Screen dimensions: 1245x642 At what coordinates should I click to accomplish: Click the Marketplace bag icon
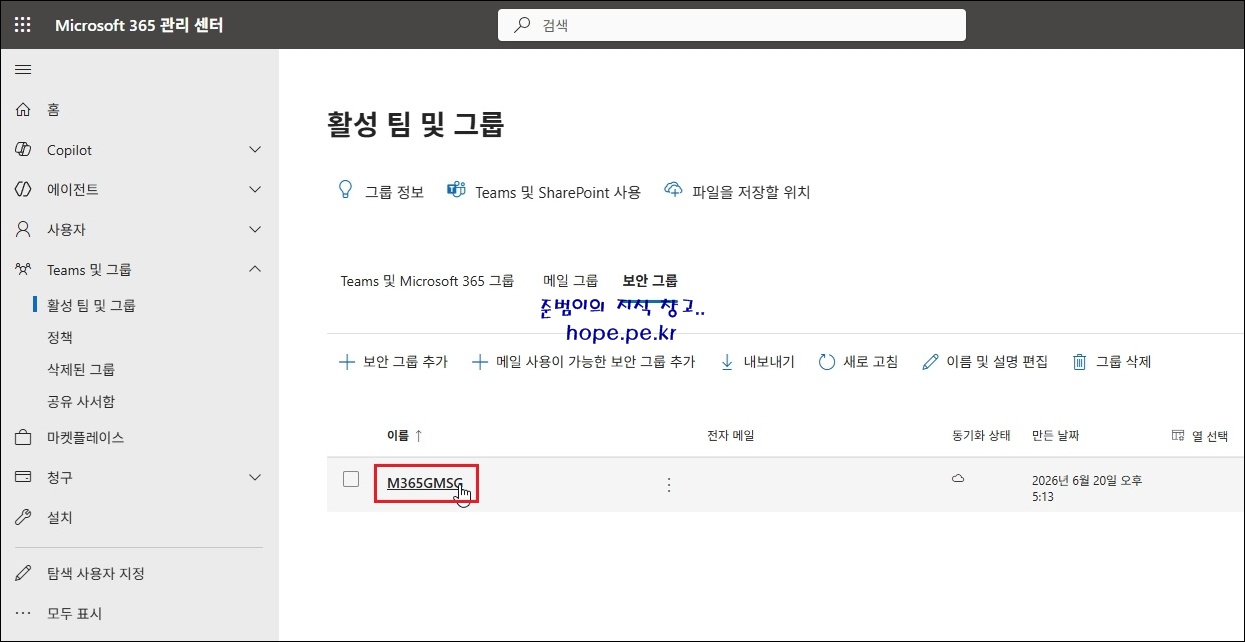click(23, 437)
